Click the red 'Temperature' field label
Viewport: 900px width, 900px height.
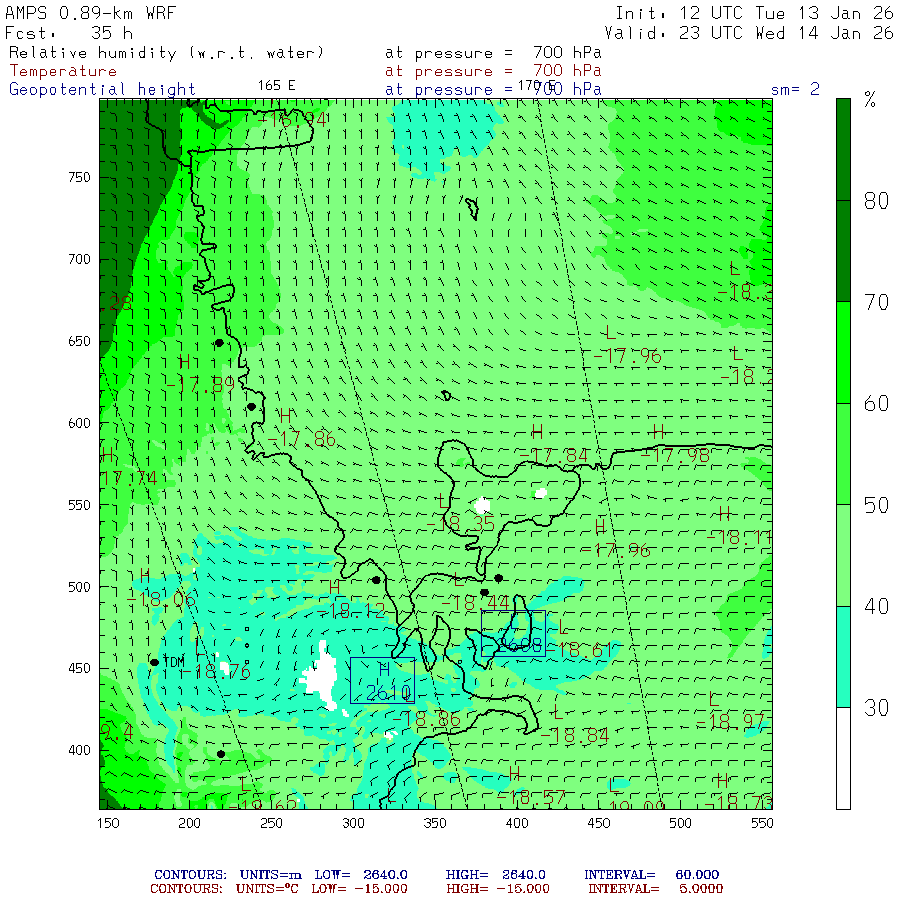click(63, 71)
